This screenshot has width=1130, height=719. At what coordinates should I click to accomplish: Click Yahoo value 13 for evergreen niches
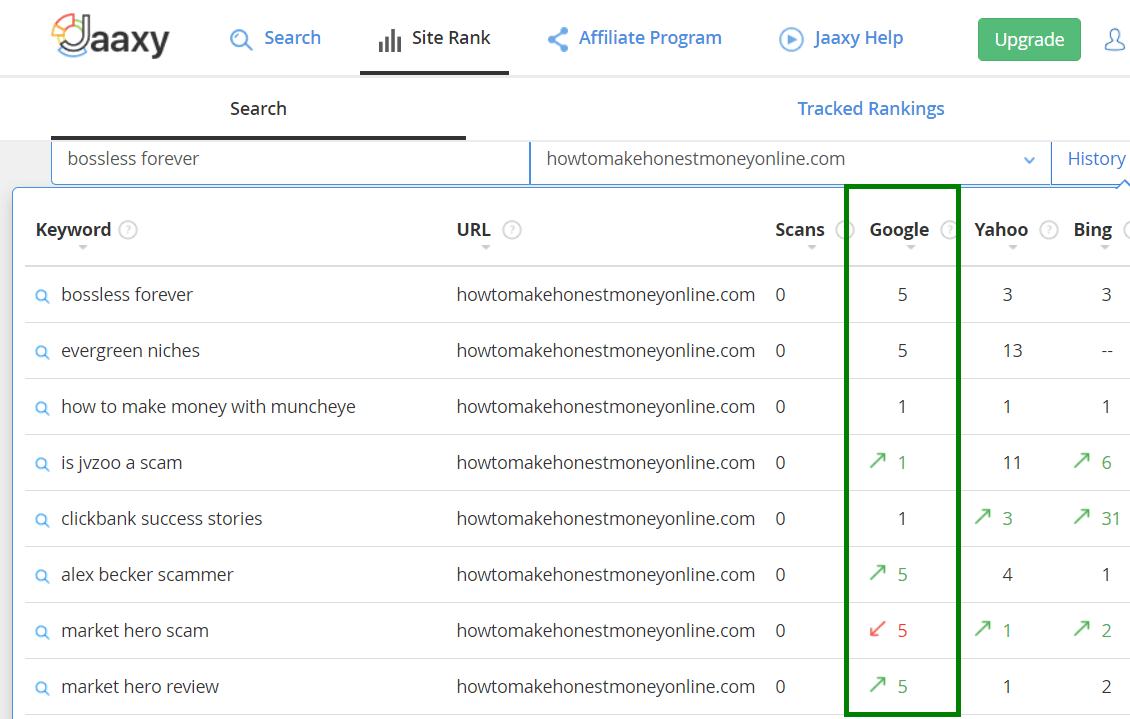1012,351
